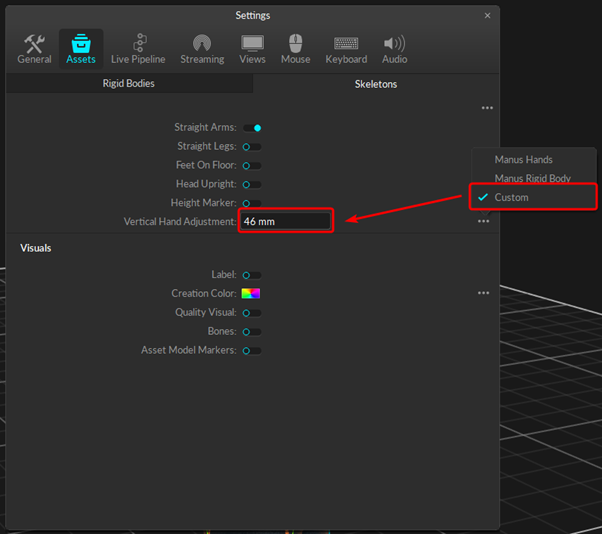Image resolution: width=602 pixels, height=534 pixels.
Task: Switch to the Rigid Bodies tab
Action: (129, 84)
